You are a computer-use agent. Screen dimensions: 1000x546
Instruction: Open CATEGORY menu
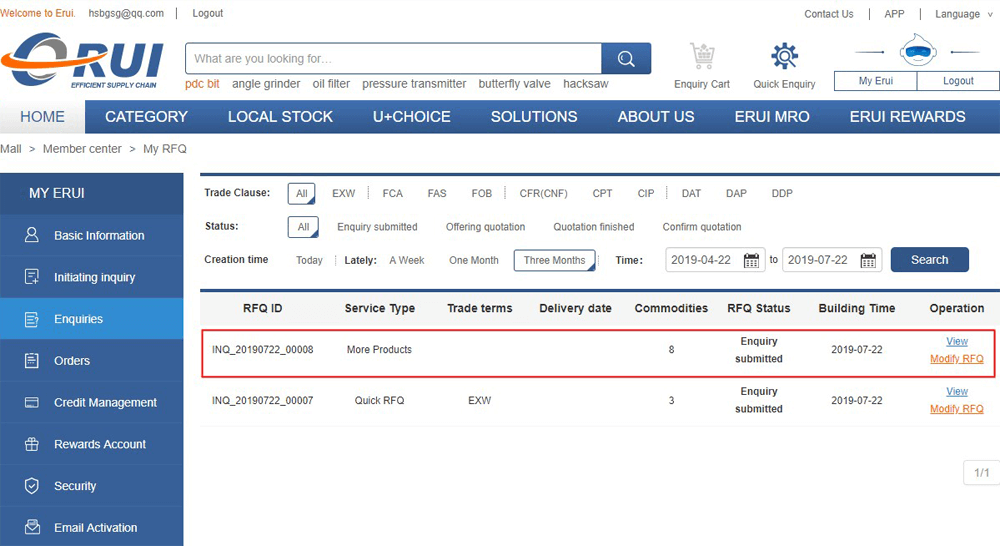click(146, 117)
